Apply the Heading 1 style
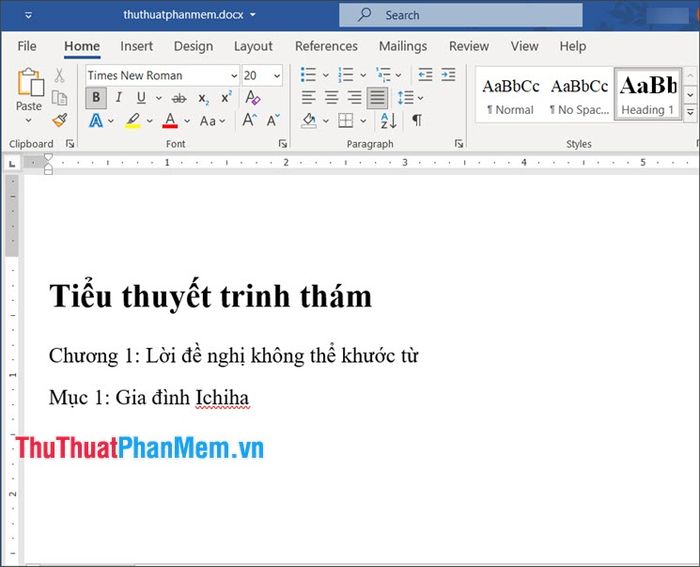Viewport: 700px width, 567px height. (648, 94)
